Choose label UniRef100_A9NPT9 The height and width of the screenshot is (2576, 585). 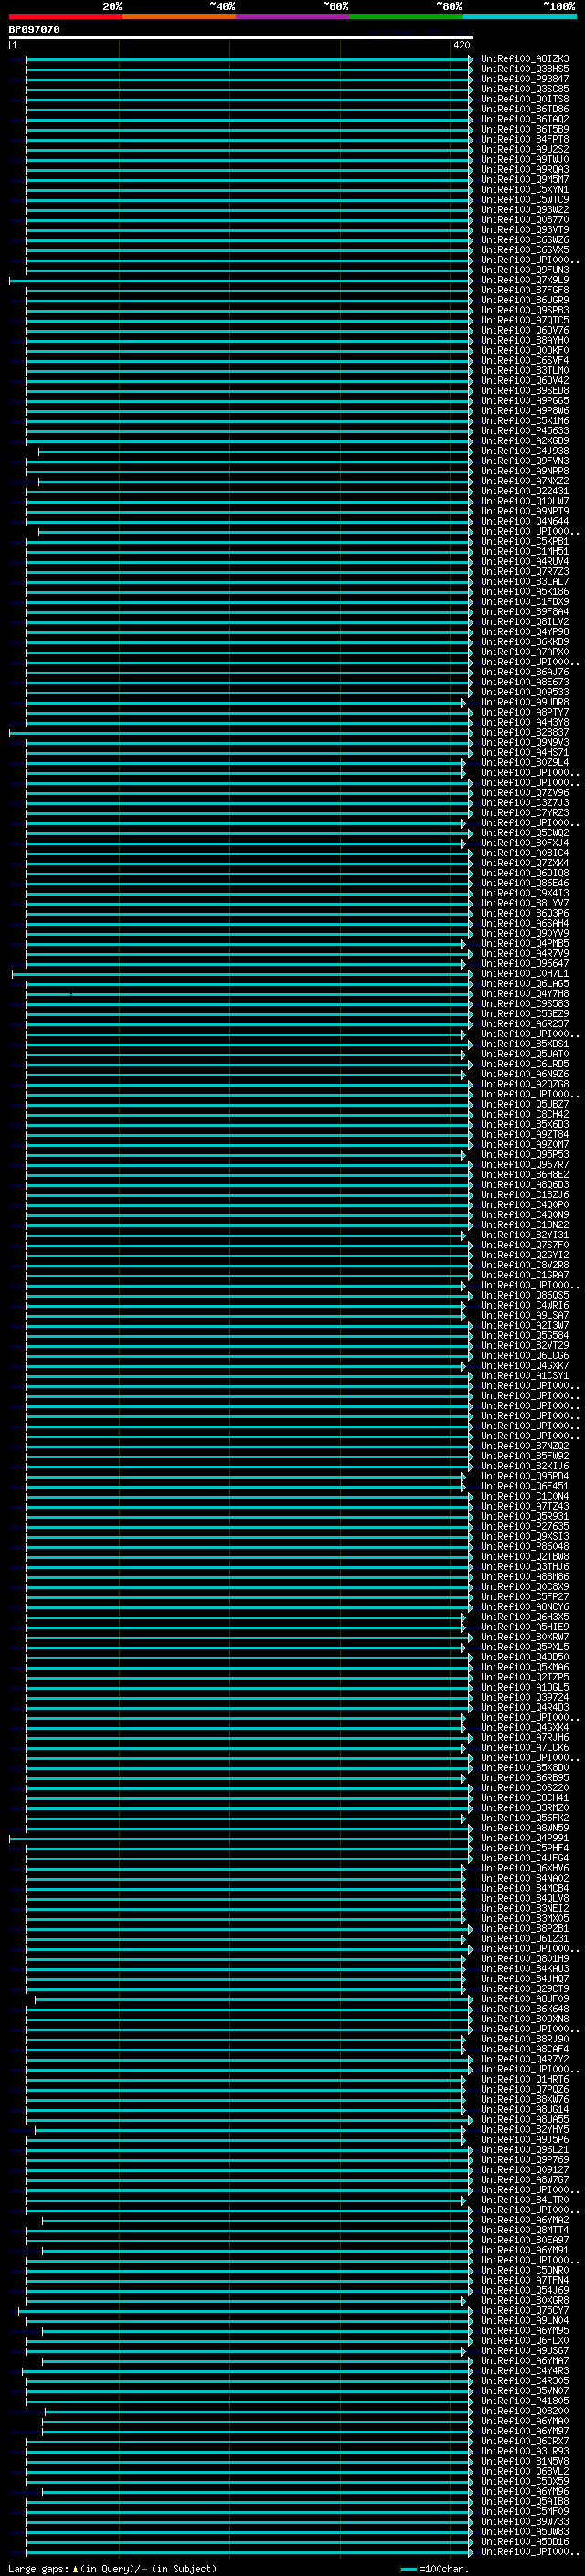(525, 511)
